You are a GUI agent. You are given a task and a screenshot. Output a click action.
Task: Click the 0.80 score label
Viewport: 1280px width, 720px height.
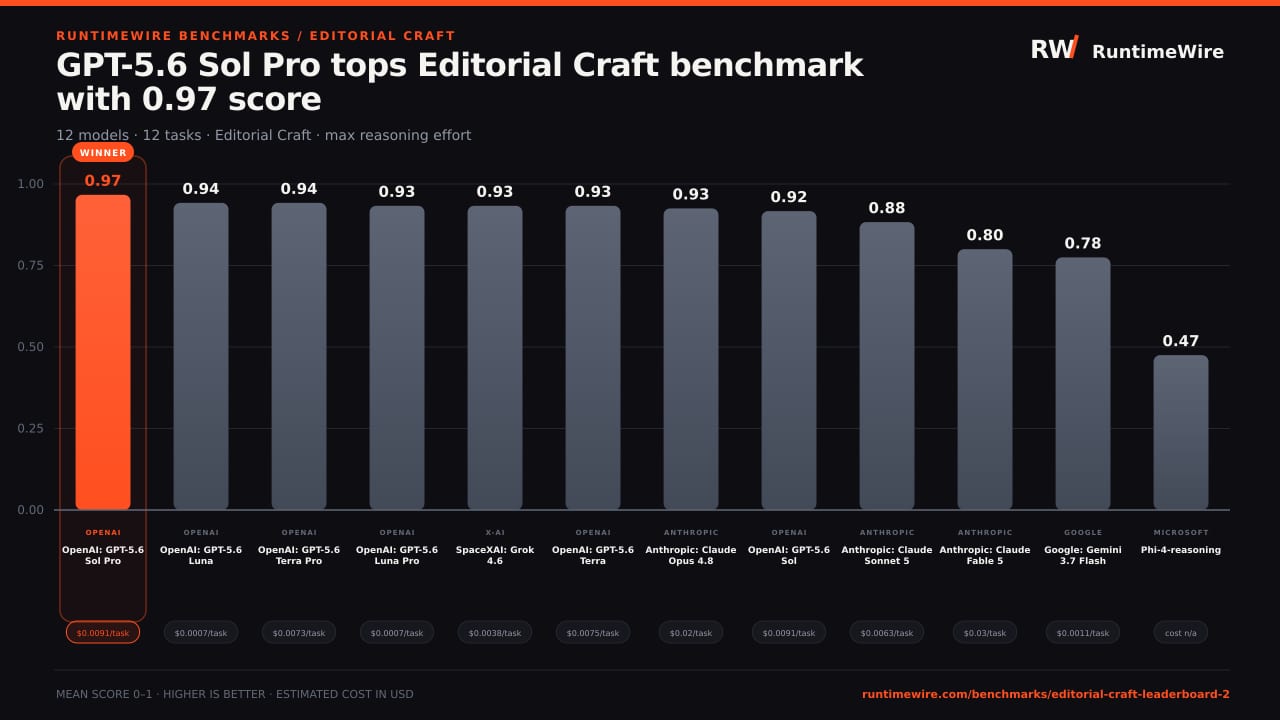coord(985,235)
